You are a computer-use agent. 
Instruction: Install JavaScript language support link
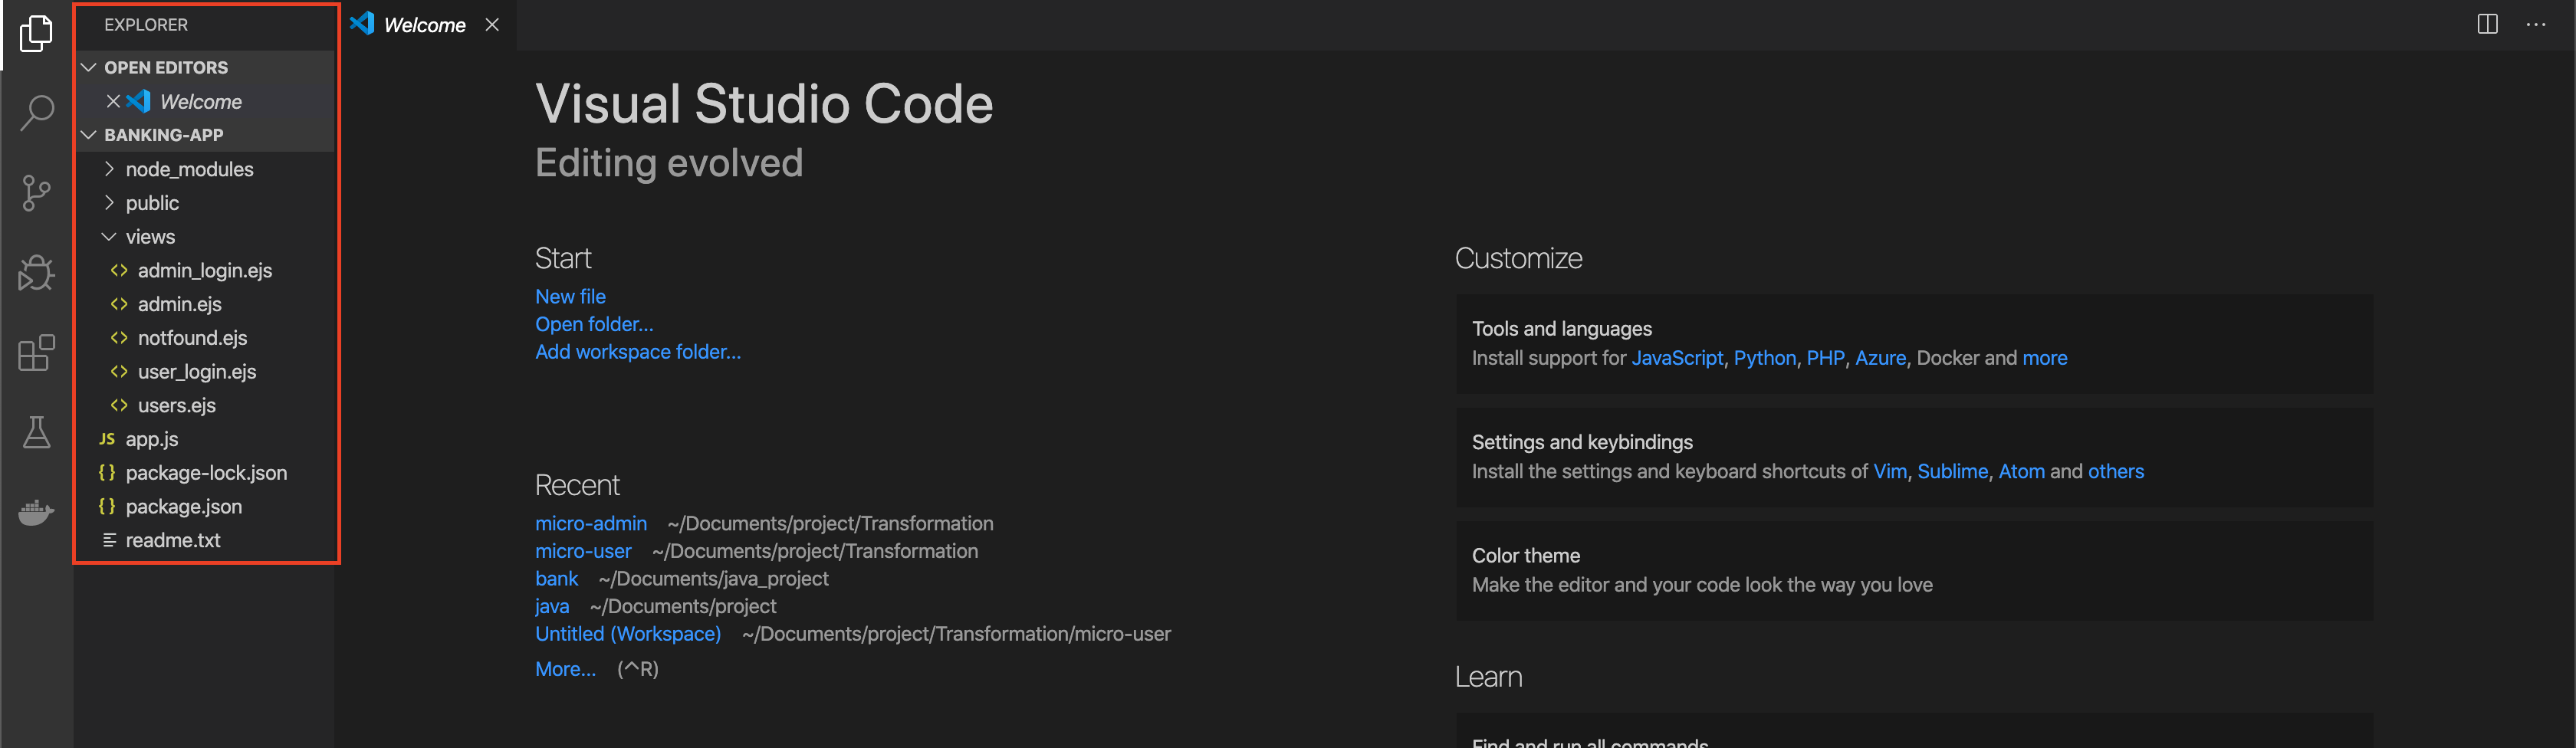pos(1677,358)
